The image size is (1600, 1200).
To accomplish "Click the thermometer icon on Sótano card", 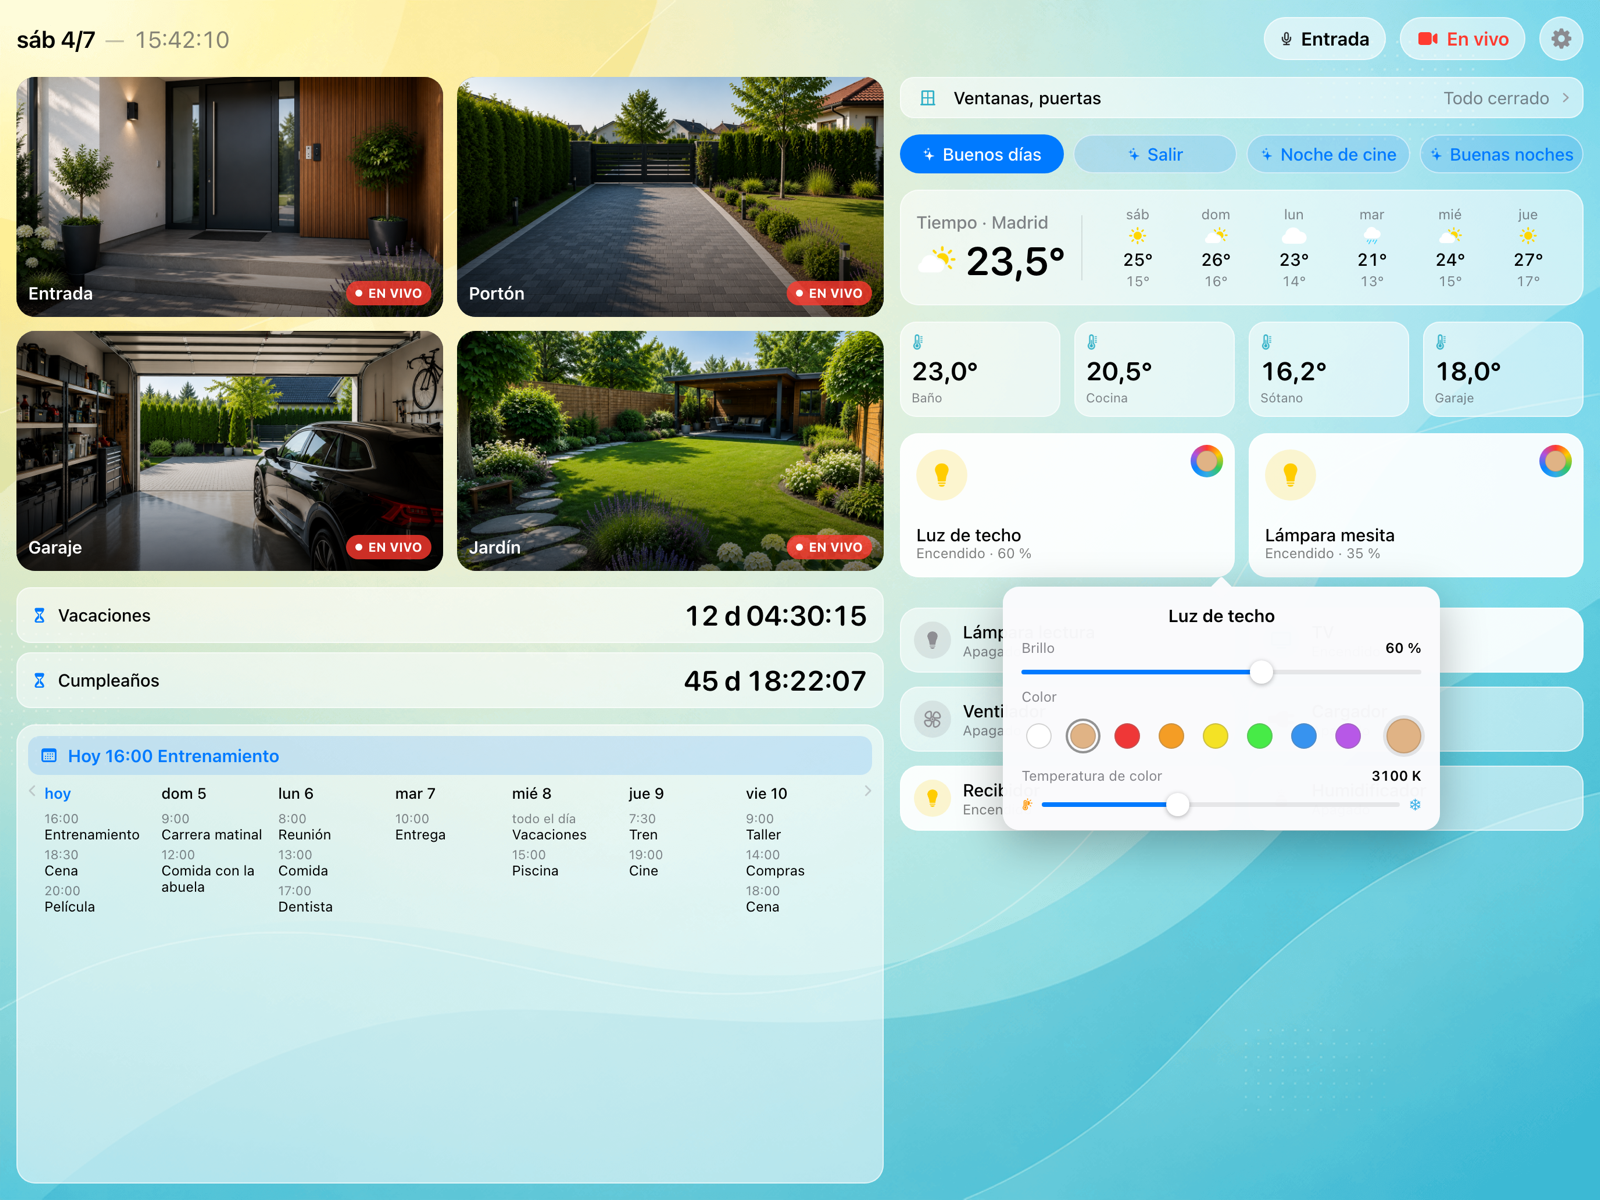I will (x=1267, y=342).
